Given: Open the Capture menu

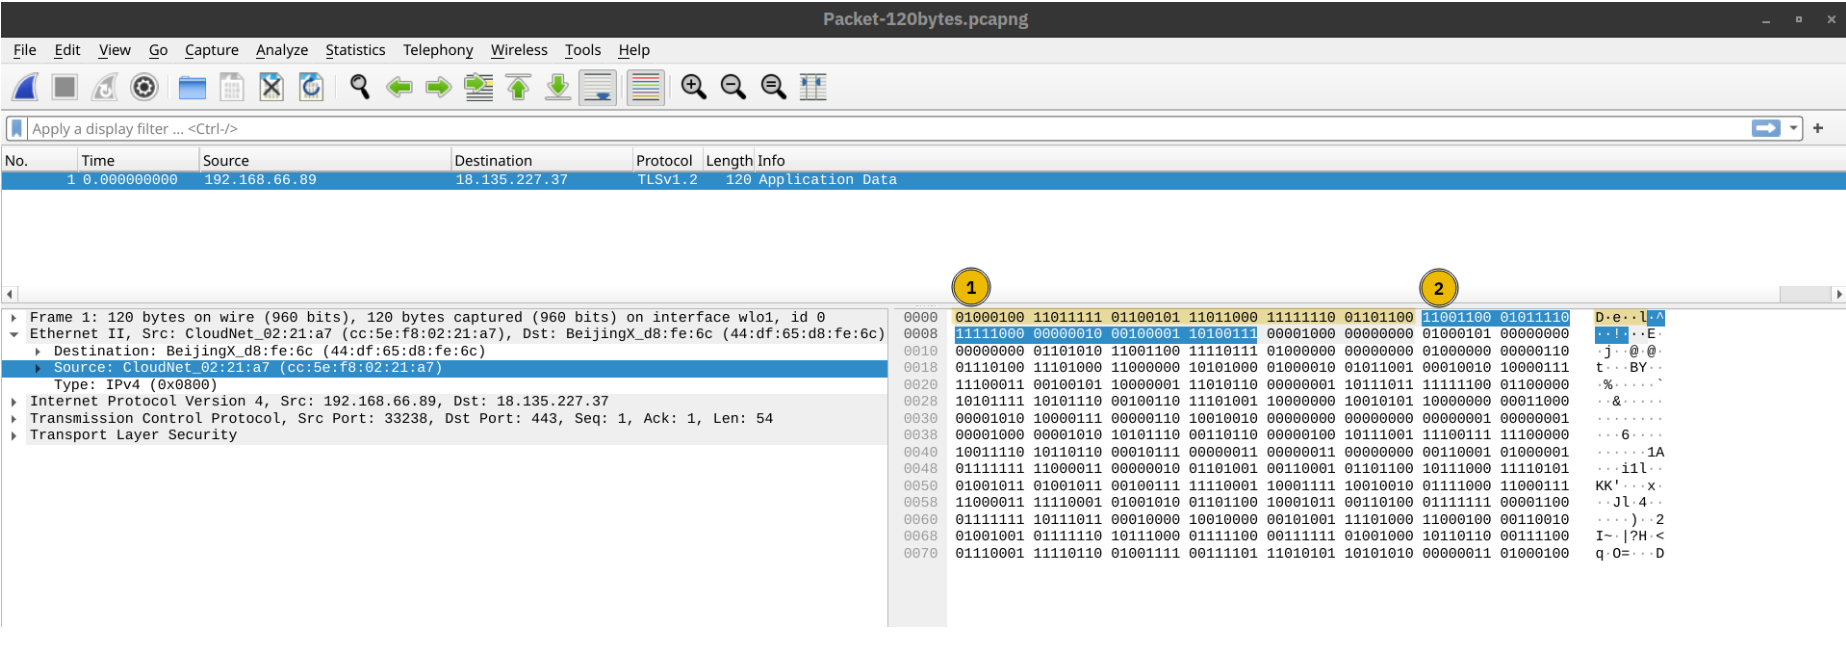Looking at the screenshot, I should (212, 50).
